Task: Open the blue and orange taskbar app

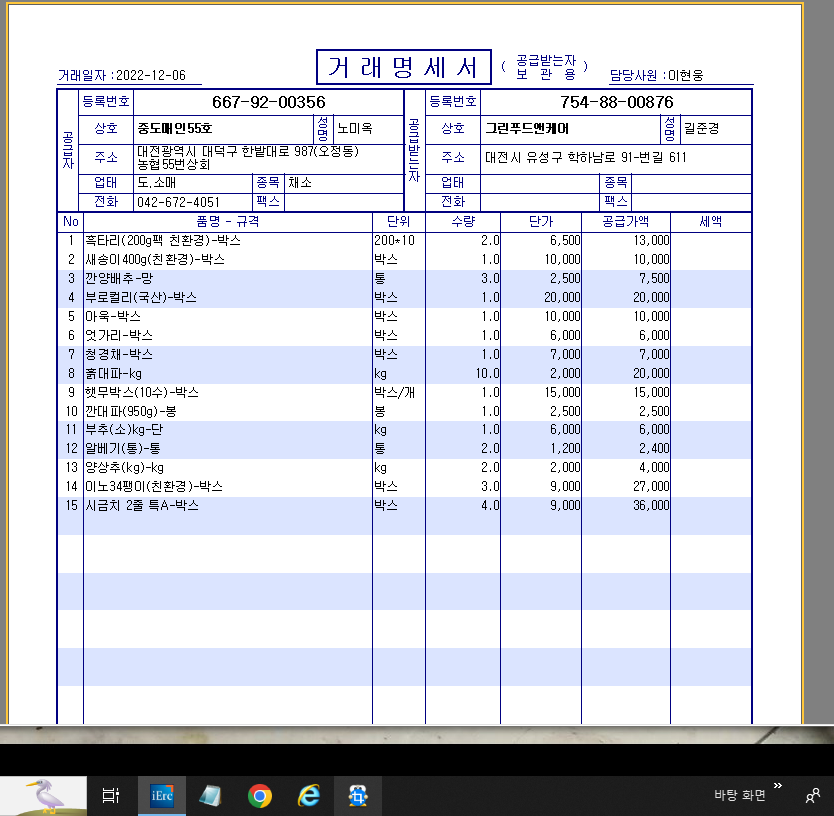Action: click(357, 796)
